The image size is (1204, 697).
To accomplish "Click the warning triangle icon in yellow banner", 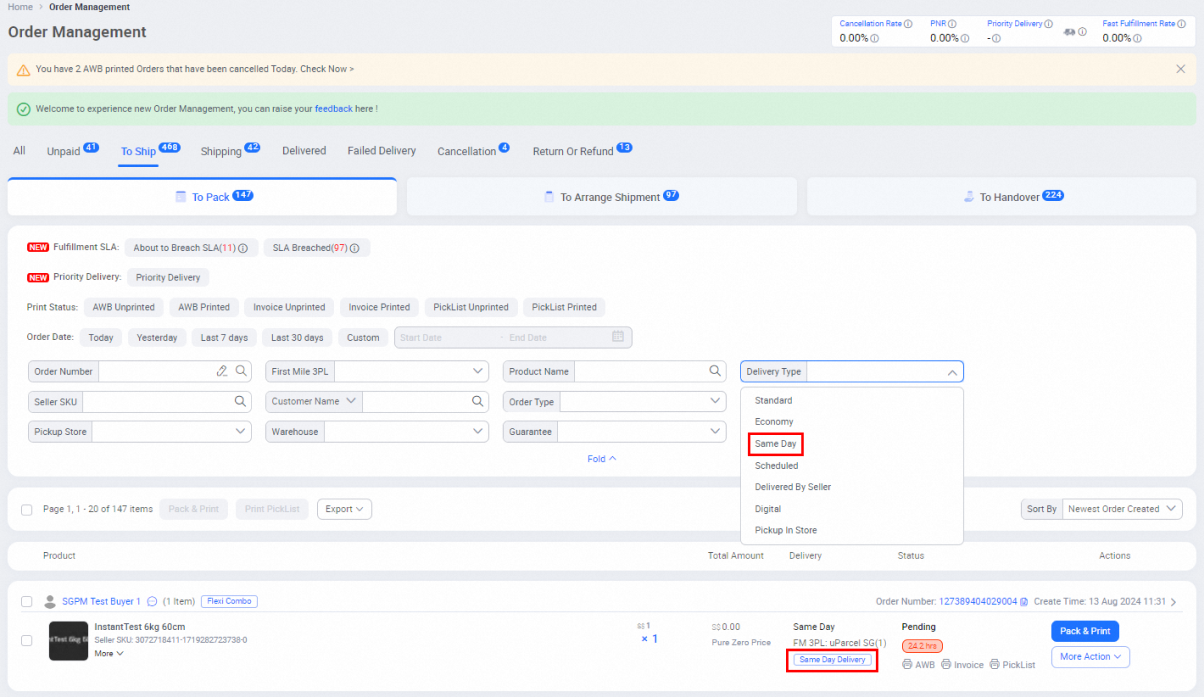I will coord(23,70).
